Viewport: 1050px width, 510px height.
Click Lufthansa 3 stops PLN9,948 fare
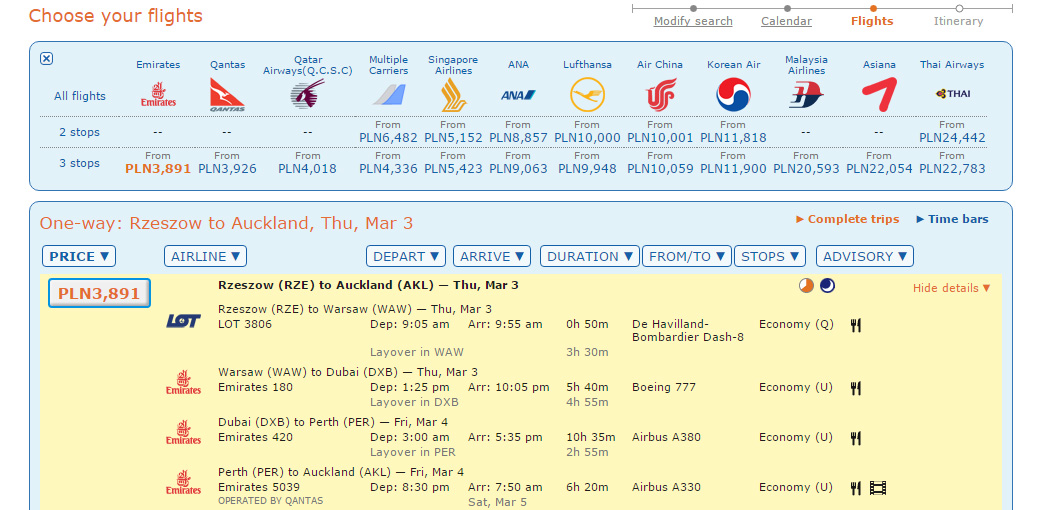tap(587, 169)
